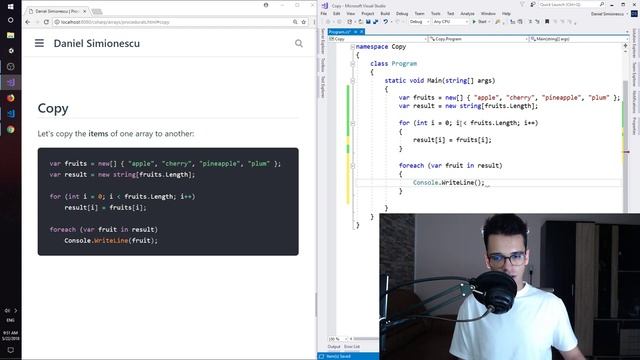Open the Analyze menu
The width and height of the screenshot is (640, 360).
467,14
